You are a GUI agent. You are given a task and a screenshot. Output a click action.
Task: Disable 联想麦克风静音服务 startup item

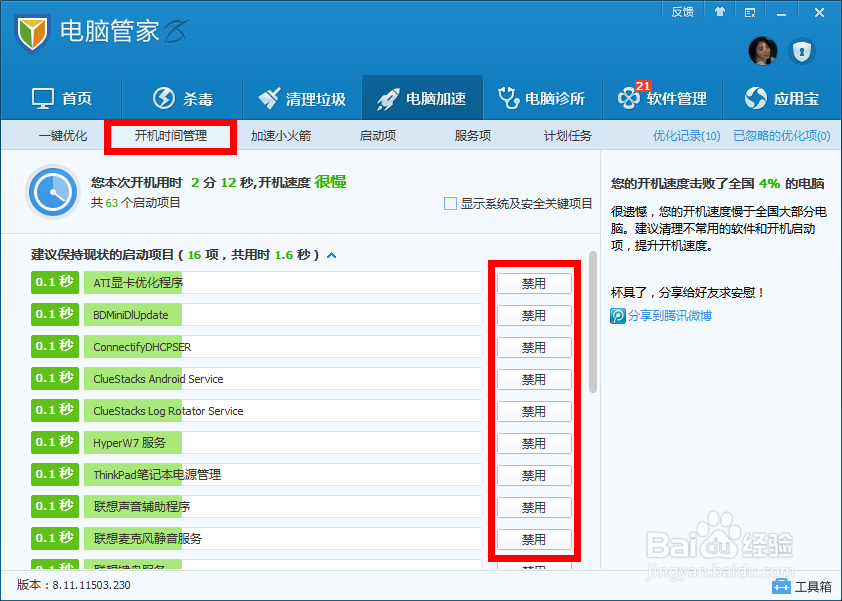click(534, 539)
